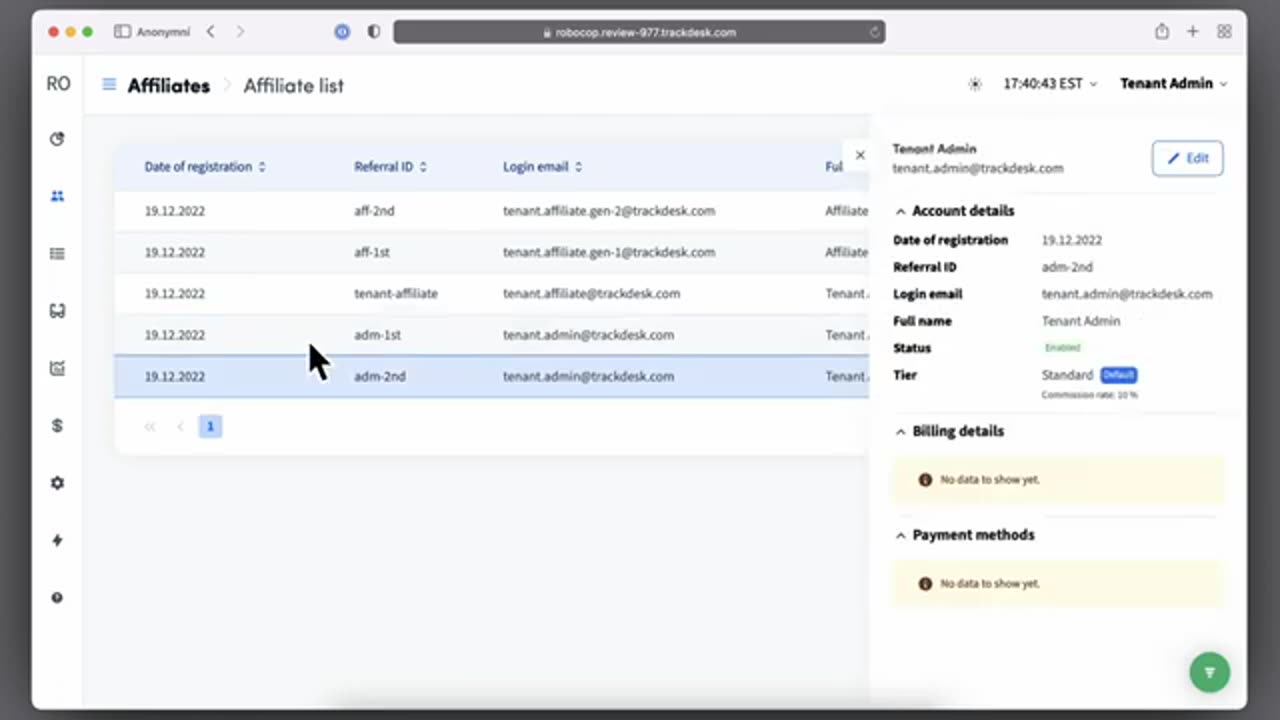Click the browser share icon

pyautogui.click(x=1161, y=32)
